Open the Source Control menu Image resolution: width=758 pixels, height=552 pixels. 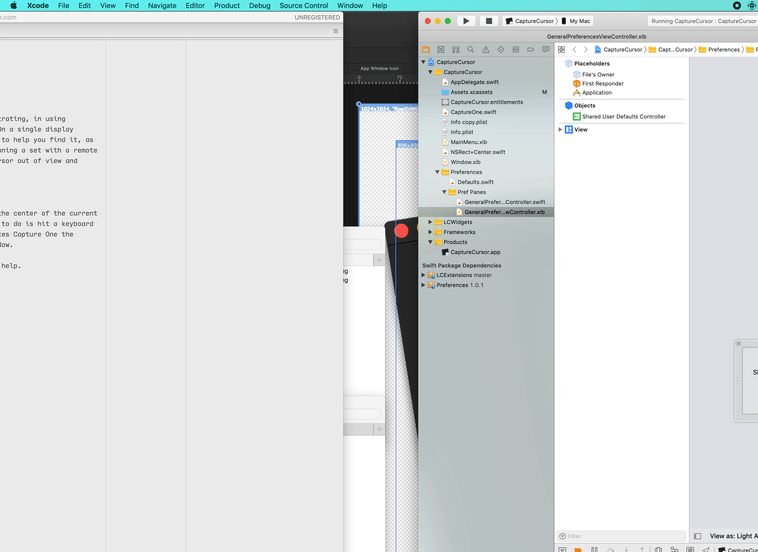point(303,6)
